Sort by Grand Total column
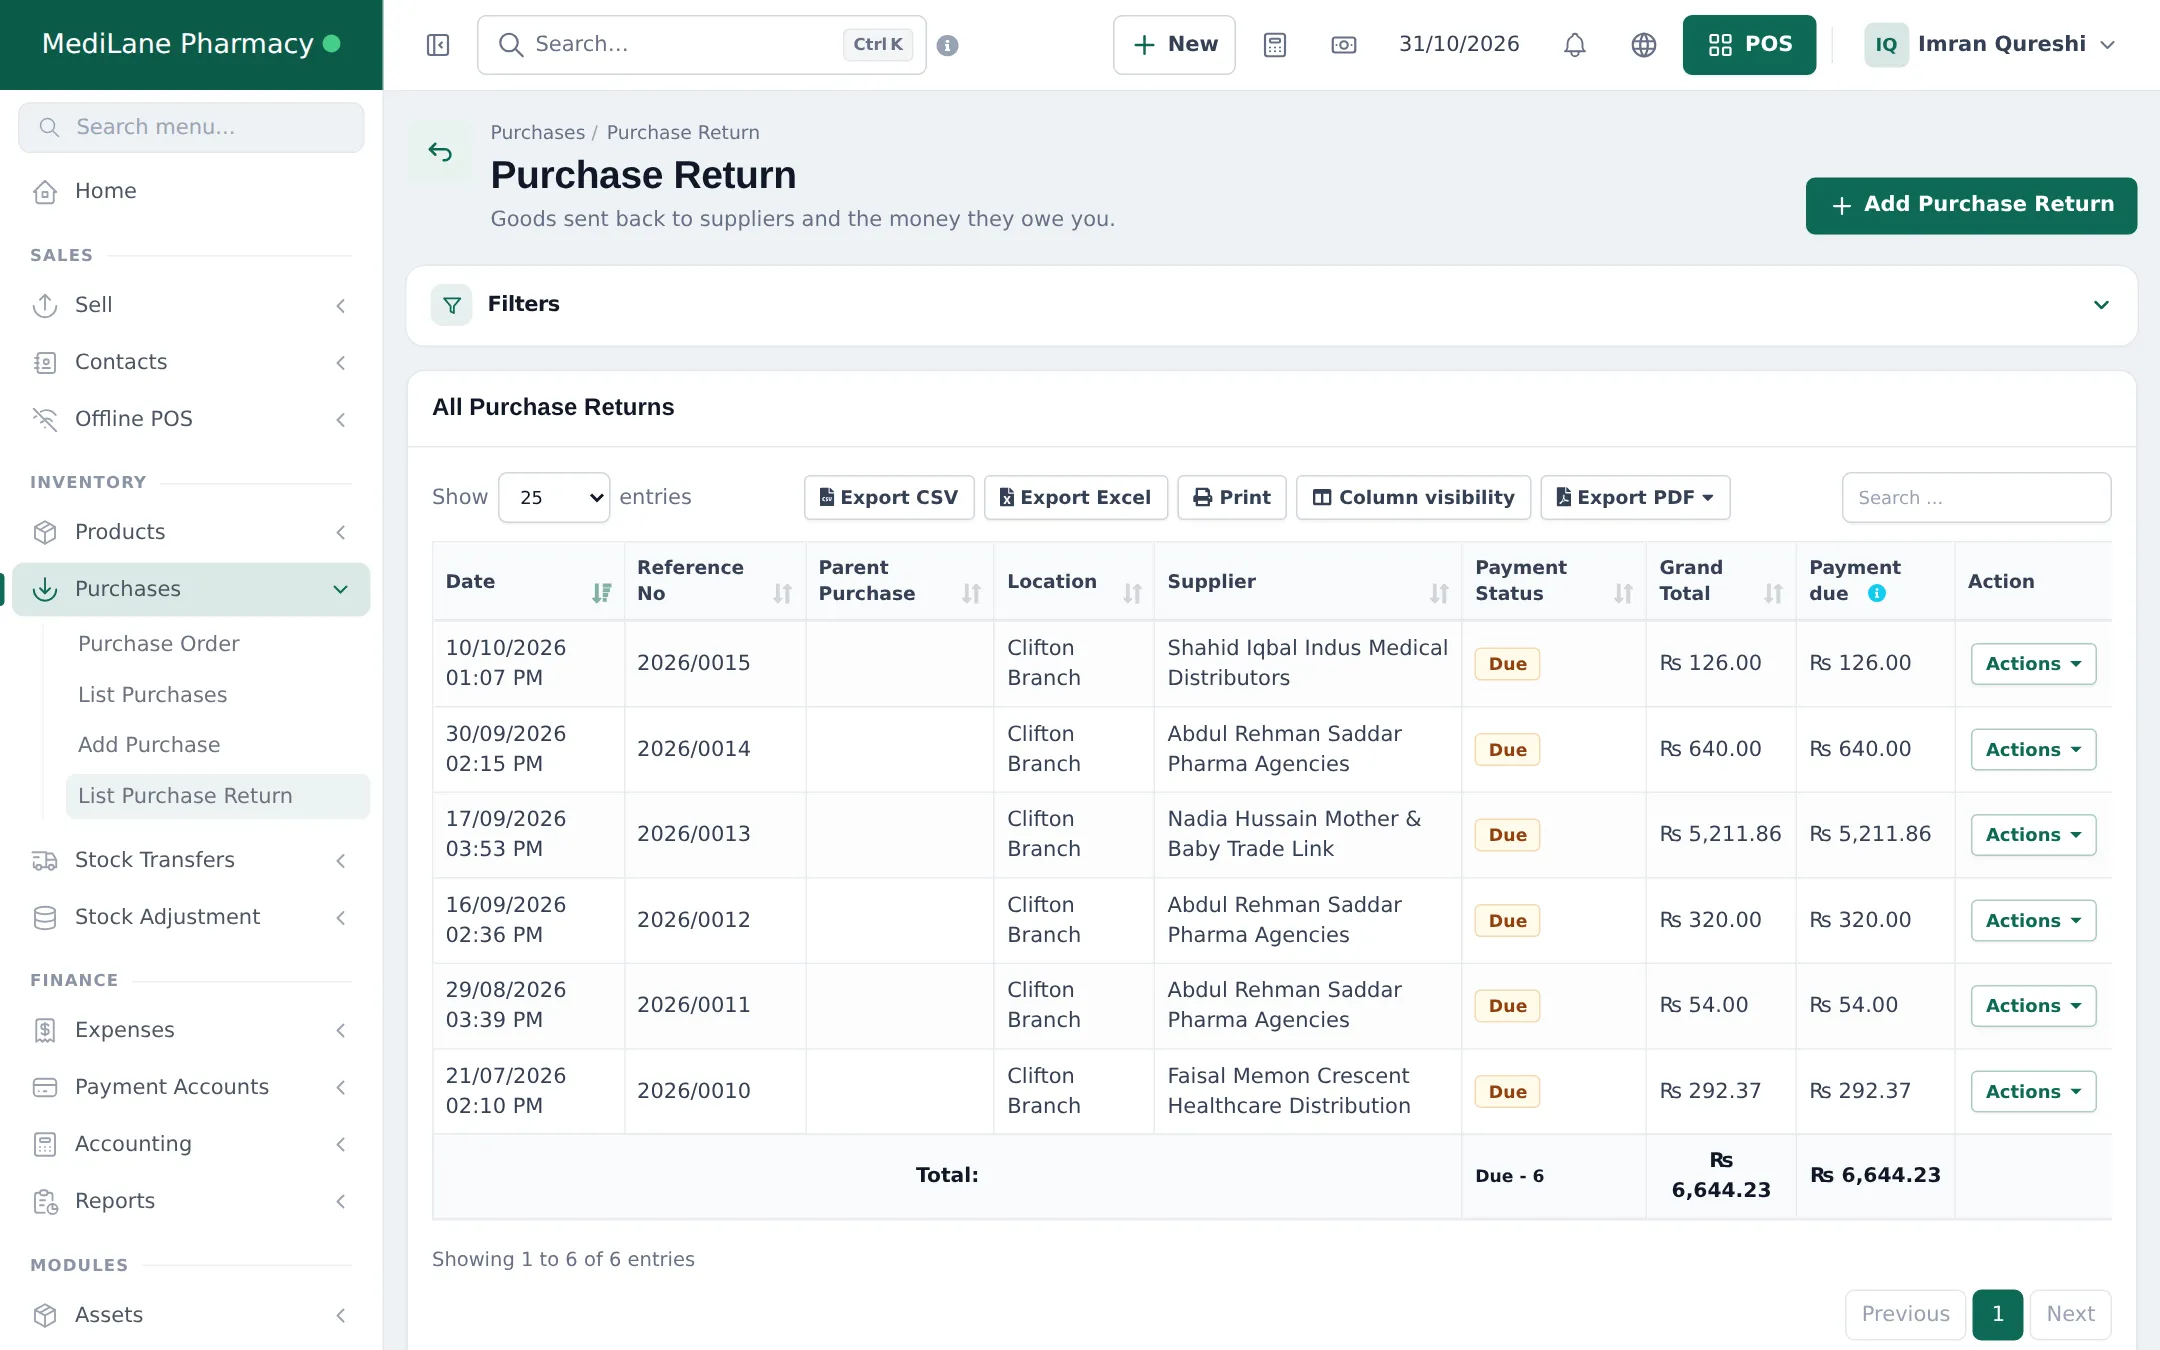 tap(1773, 593)
